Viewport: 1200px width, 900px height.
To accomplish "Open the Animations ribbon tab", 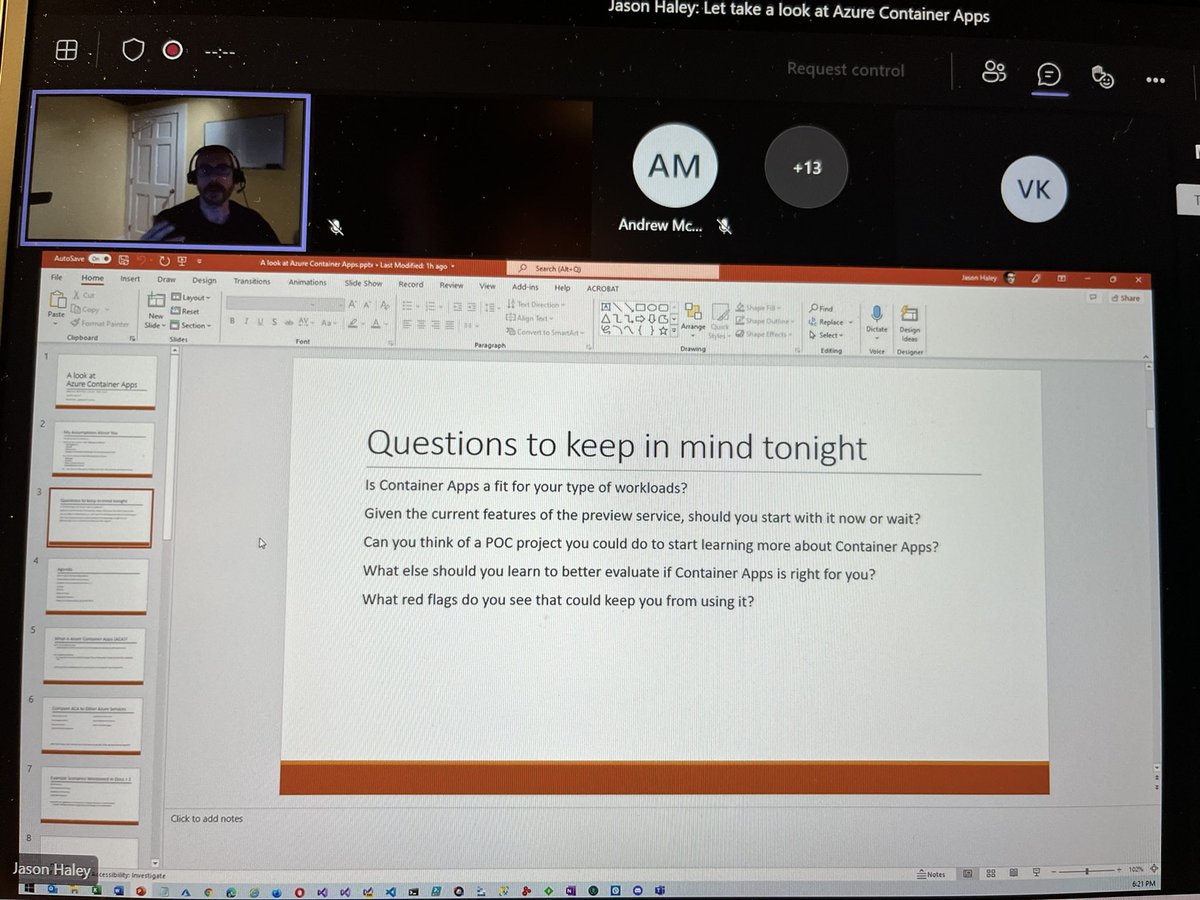I will click(x=307, y=282).
